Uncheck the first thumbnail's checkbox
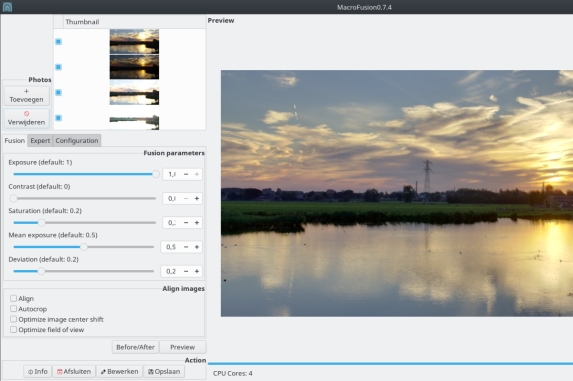Viewport: 573px width, 381px height. 58,42
